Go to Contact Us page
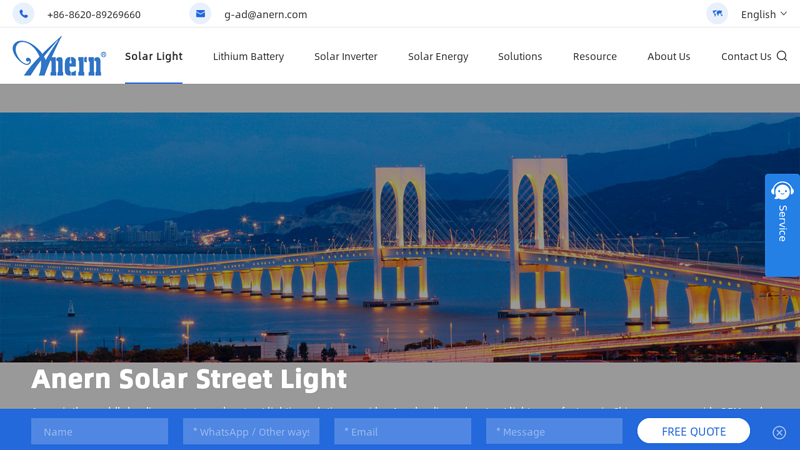This screenshot has height=450, width=800. pyautogui.click(x=746, y=56)
